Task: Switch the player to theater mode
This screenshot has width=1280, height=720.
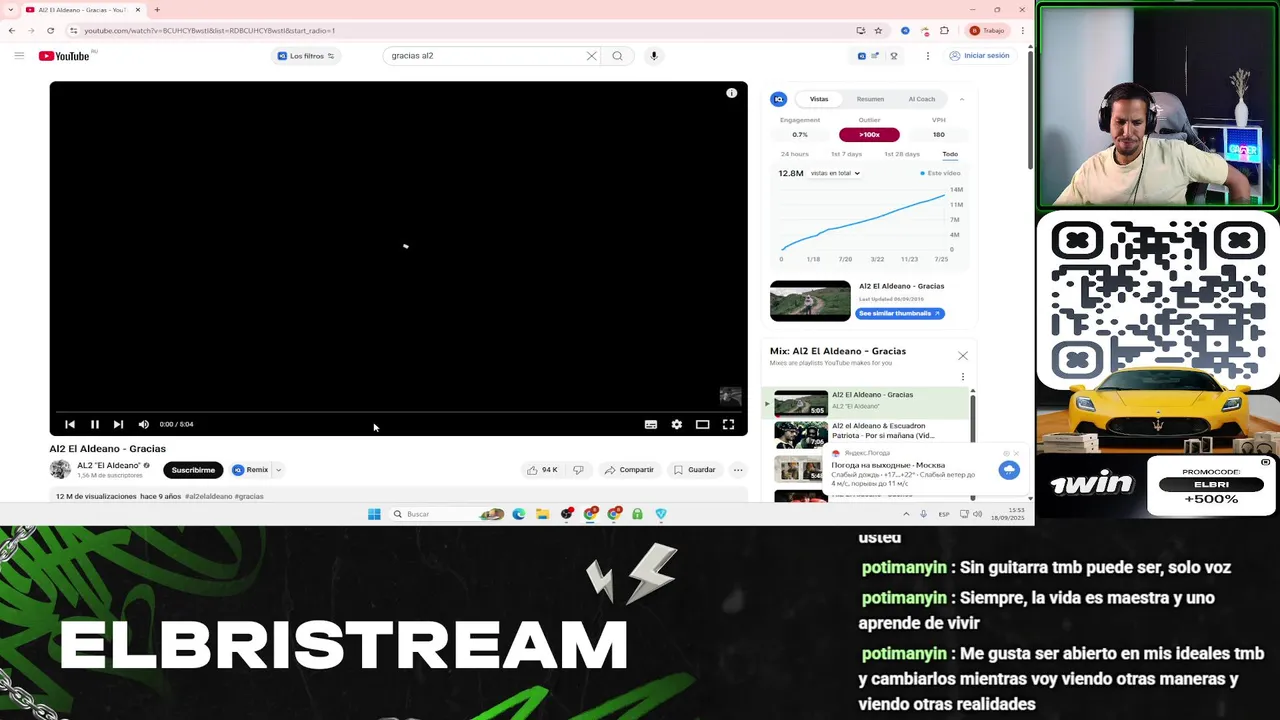Action: (703, 424)
